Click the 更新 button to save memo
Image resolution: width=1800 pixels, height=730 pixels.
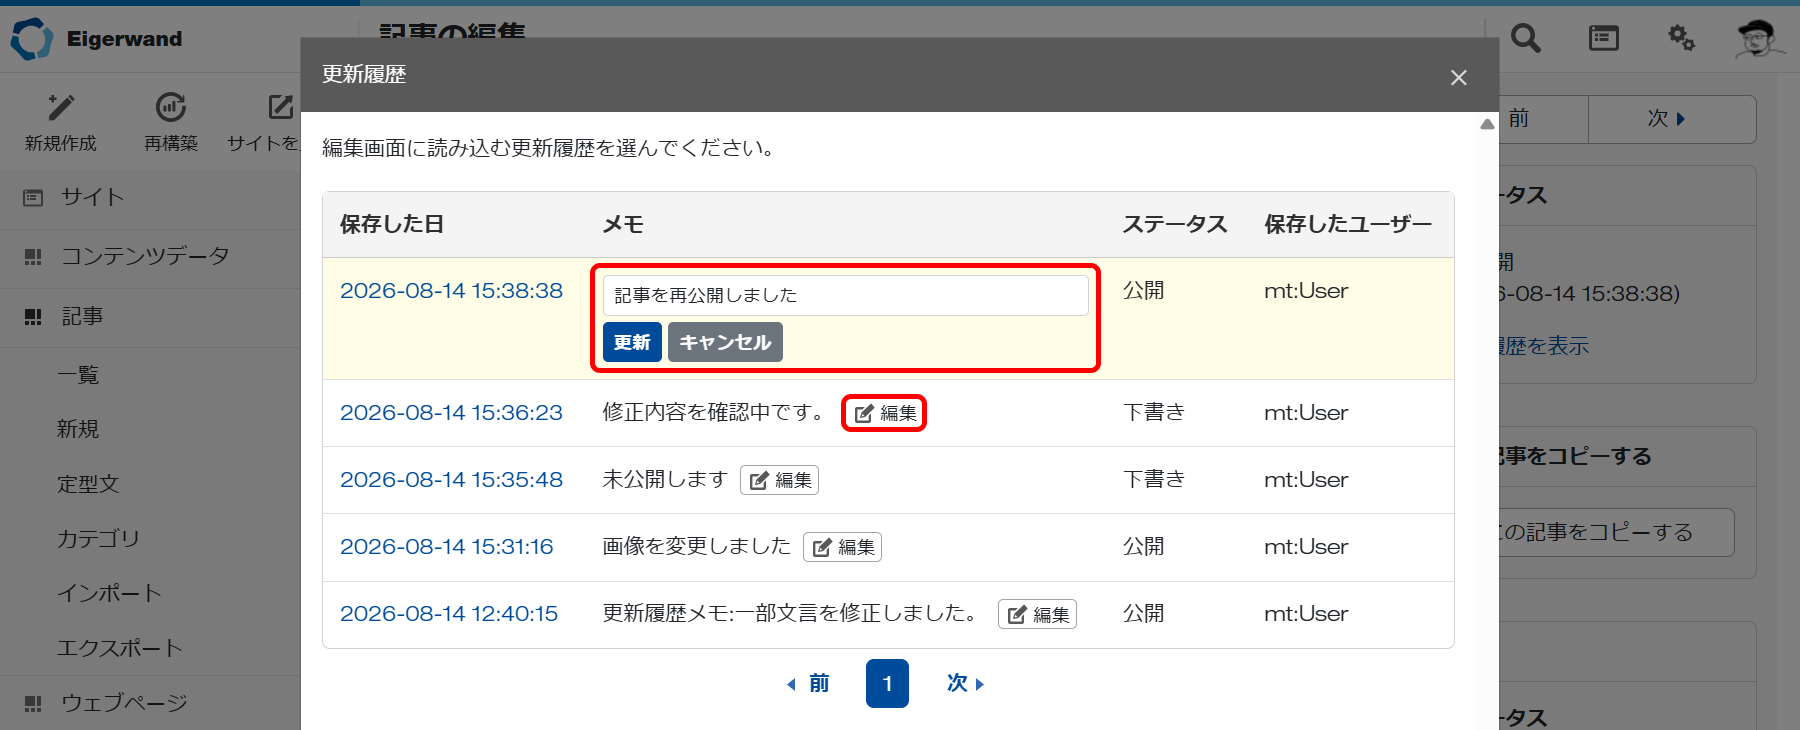click(632, 342)
